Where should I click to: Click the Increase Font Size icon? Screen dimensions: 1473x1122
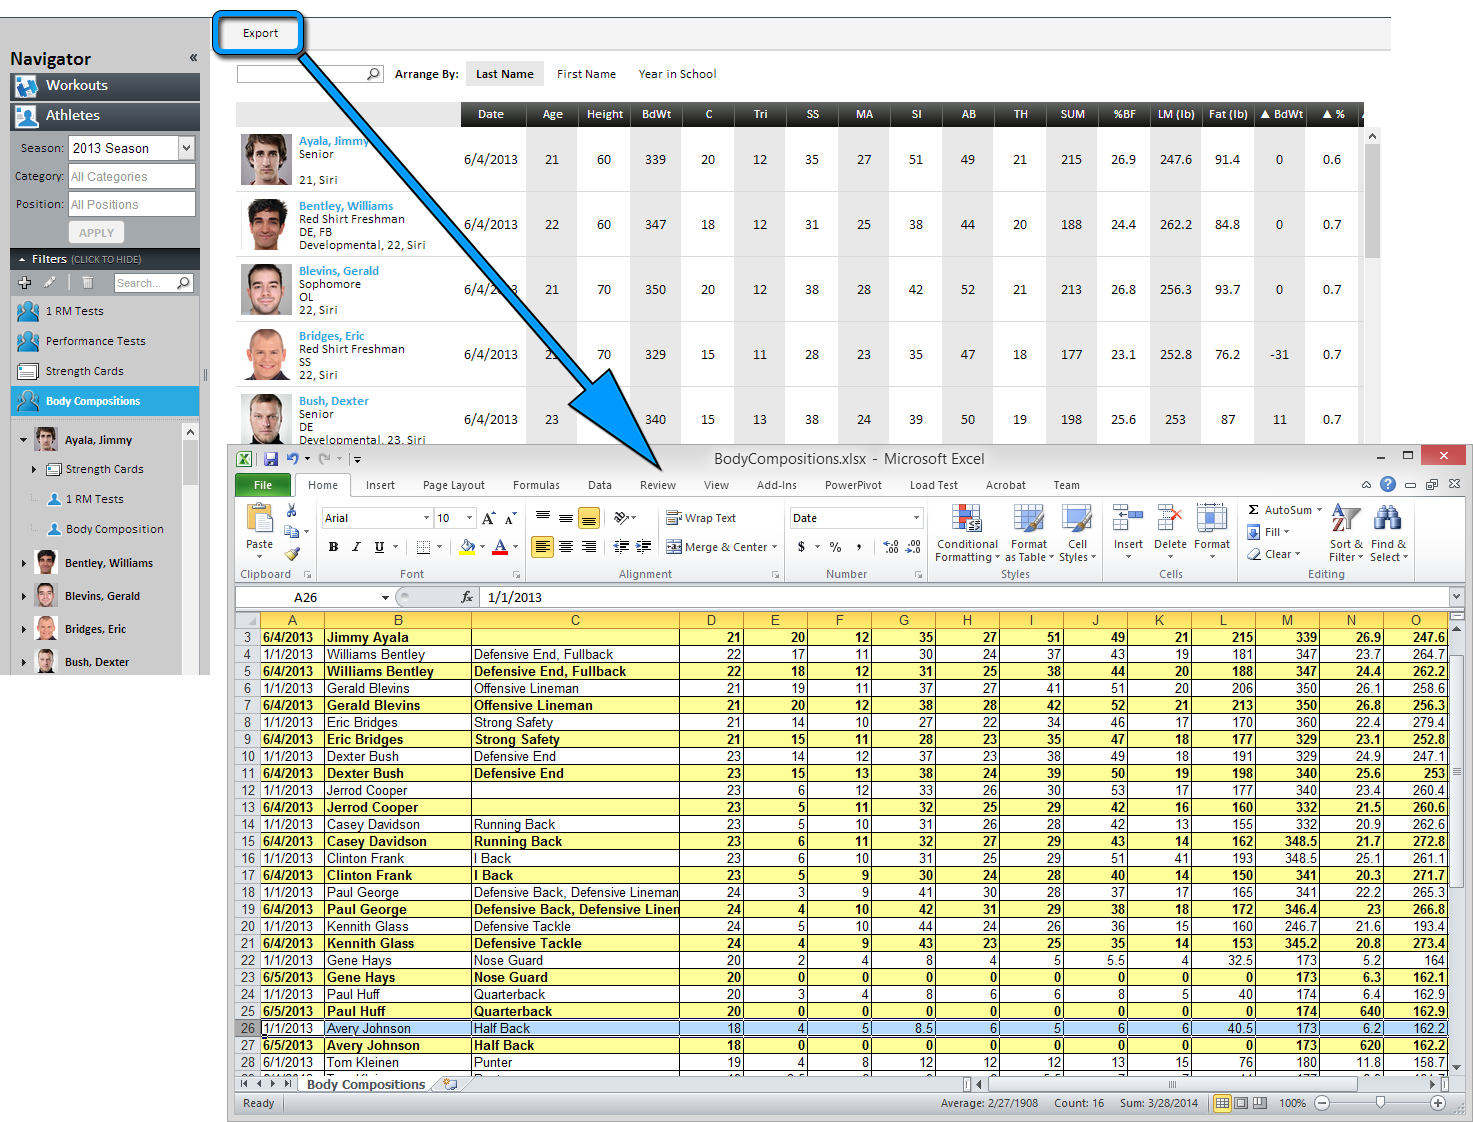(489, 518)
